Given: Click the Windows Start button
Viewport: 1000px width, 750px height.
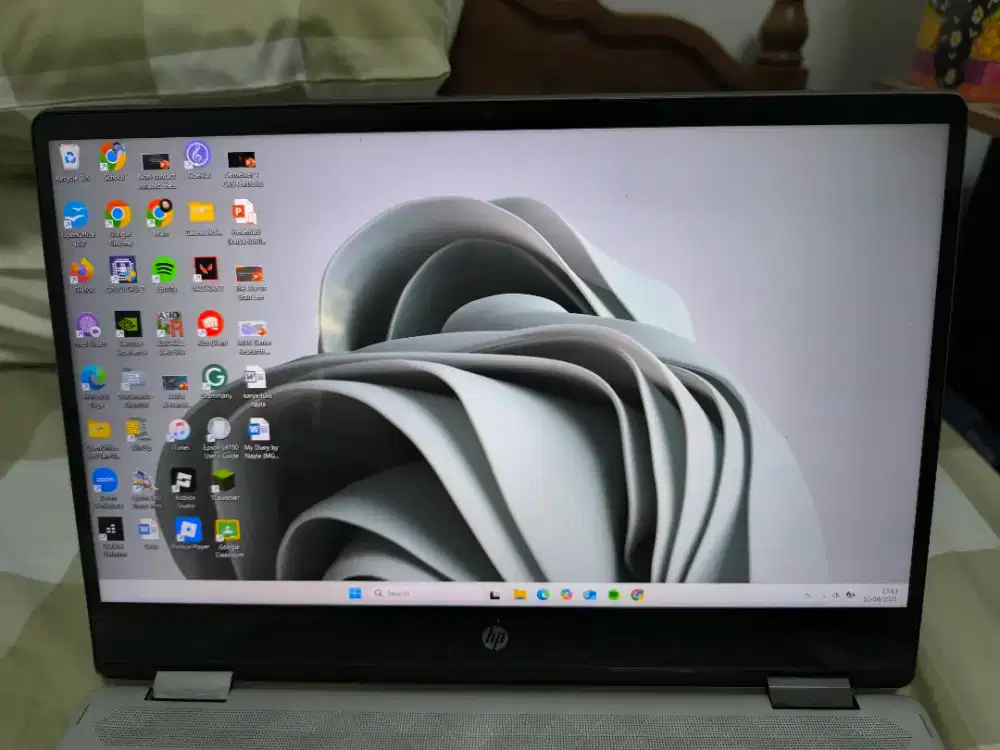Looking at the screenshot, I should tap(354, 593).
